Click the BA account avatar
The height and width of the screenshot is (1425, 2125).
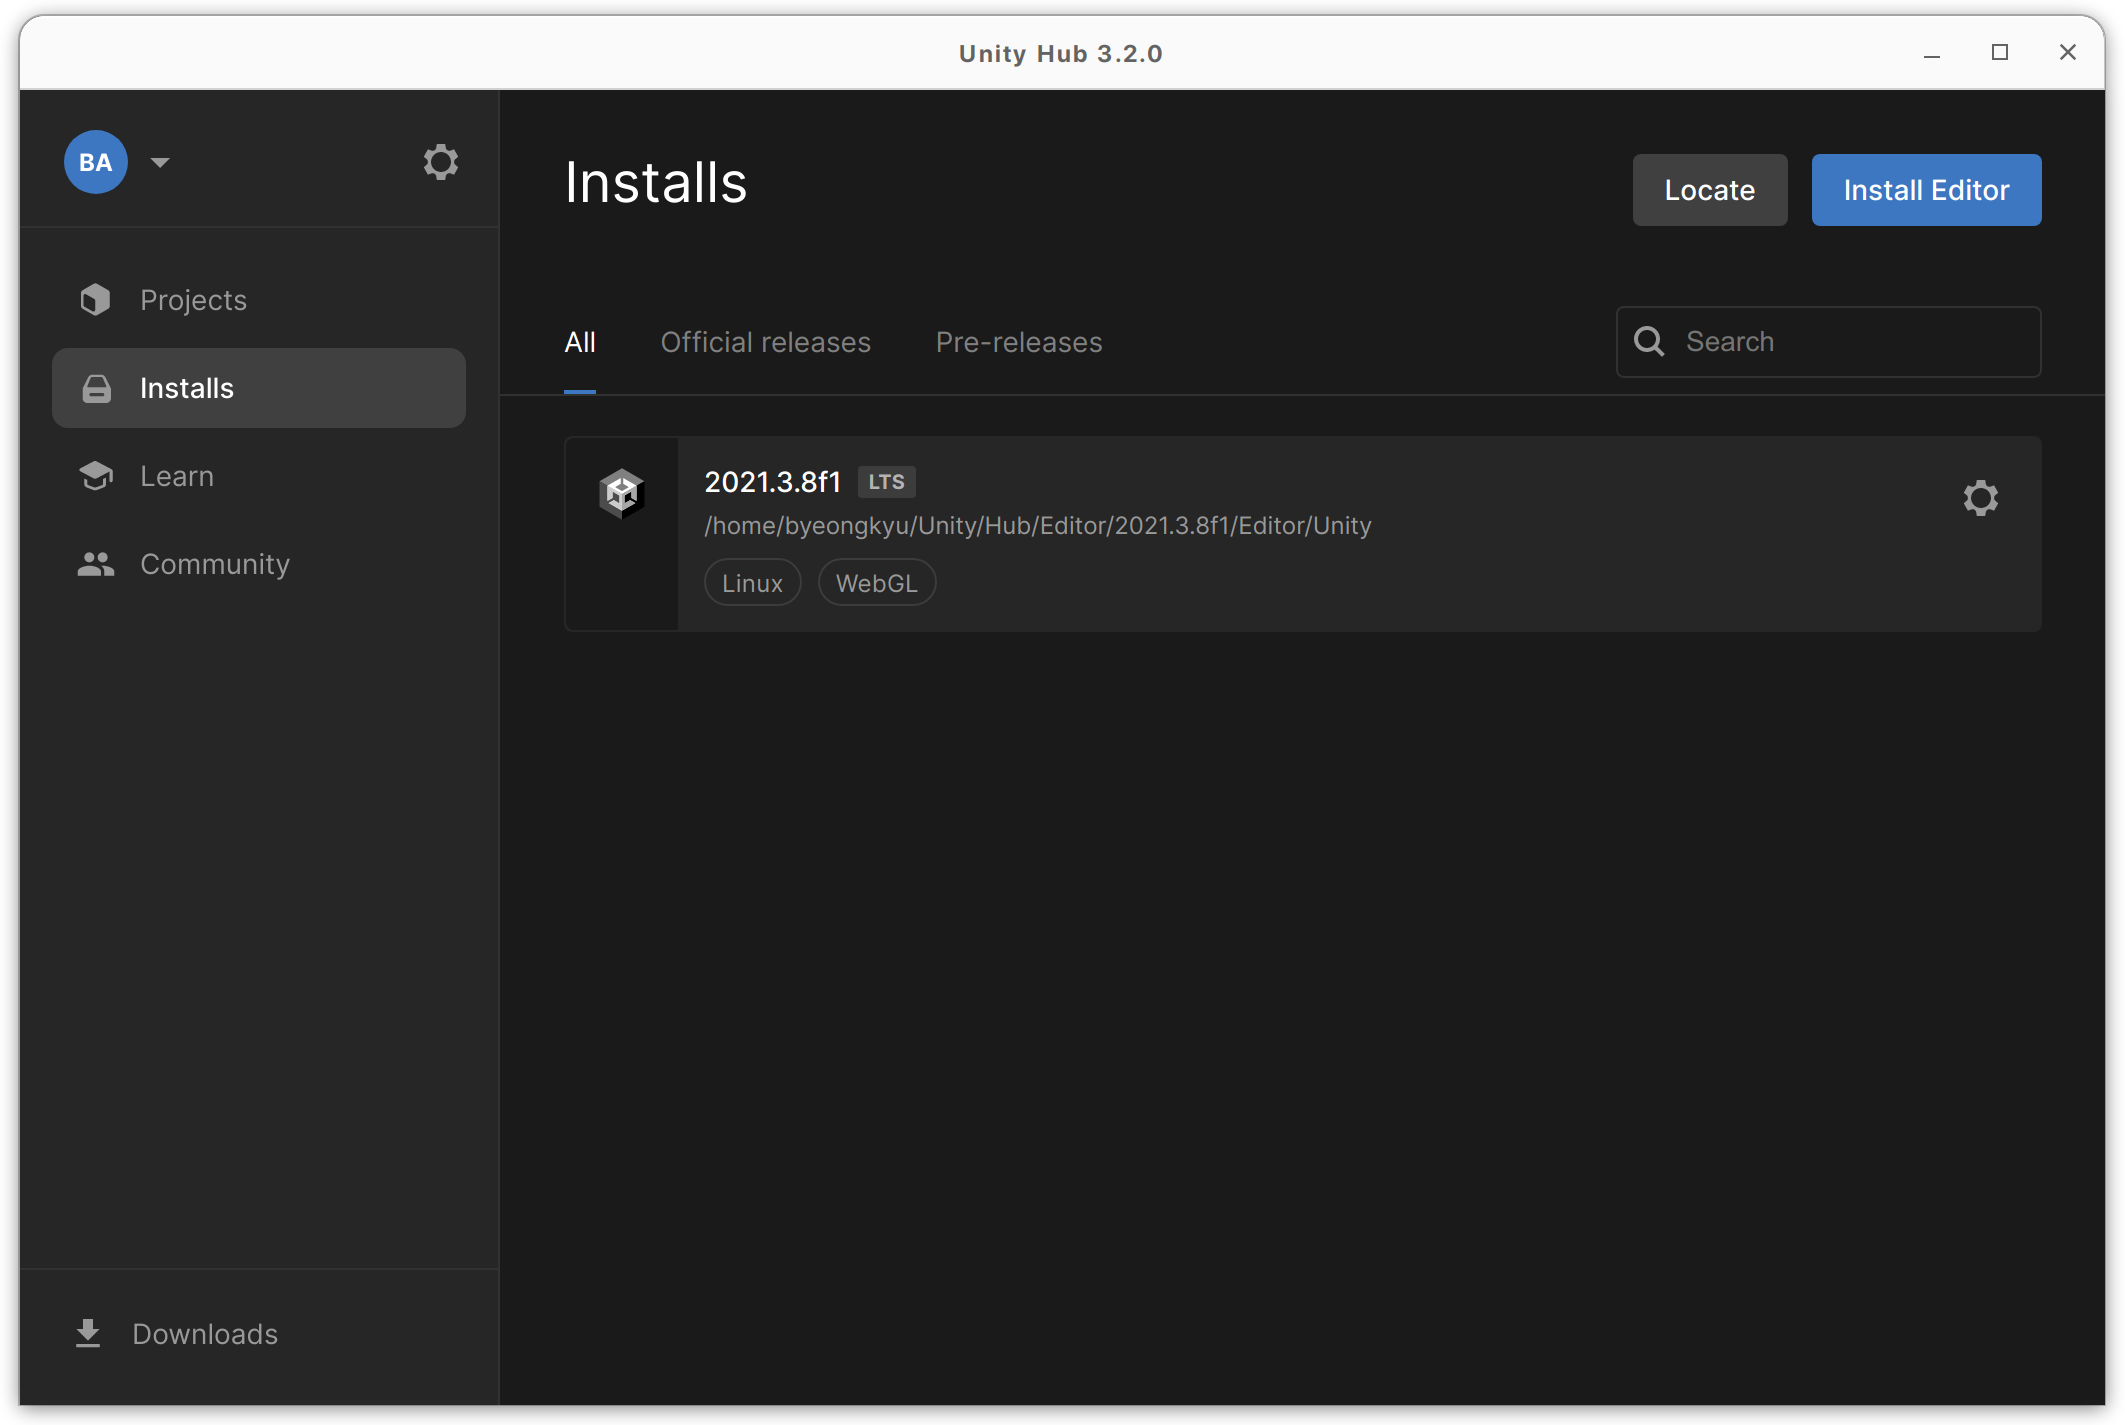point(95,161)
